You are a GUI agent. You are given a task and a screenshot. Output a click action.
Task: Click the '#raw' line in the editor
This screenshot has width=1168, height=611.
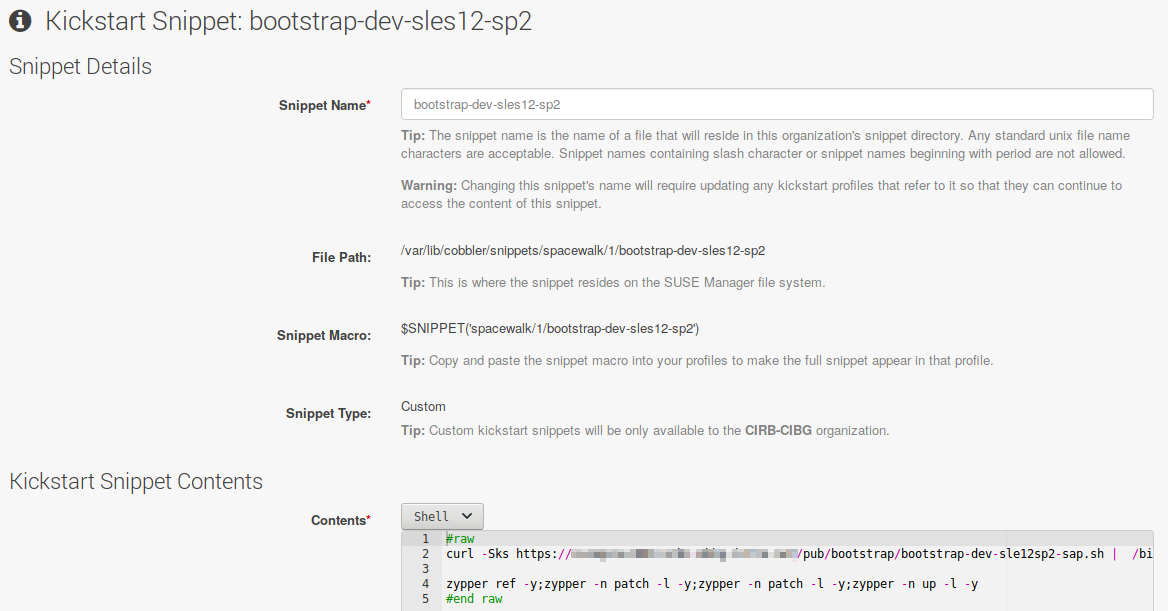(x=460, y=539)
